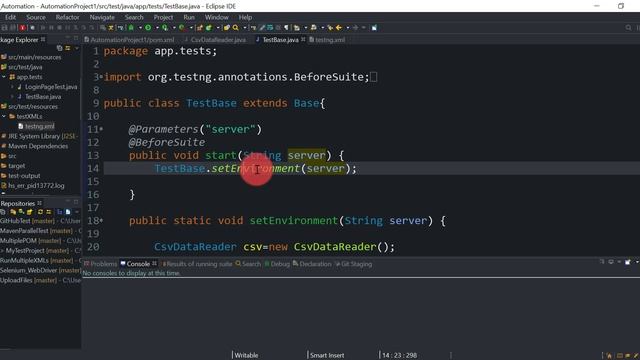Click Clone a Git repository icon in Repositories
This screenshot has width=640, height=360.
(x=21, y=212)
